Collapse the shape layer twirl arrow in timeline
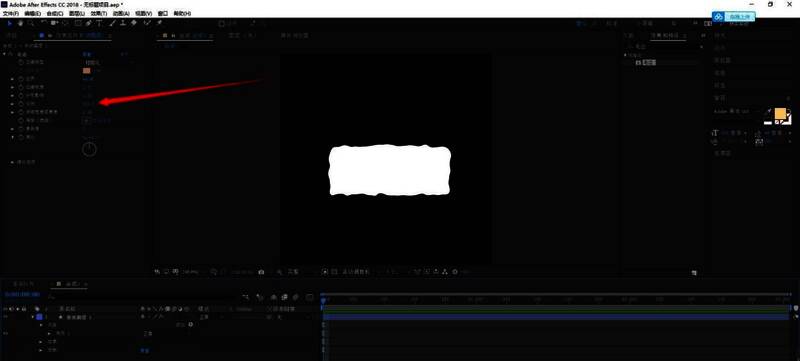This screenshot has width=800, height=361. tap(33, 317)
